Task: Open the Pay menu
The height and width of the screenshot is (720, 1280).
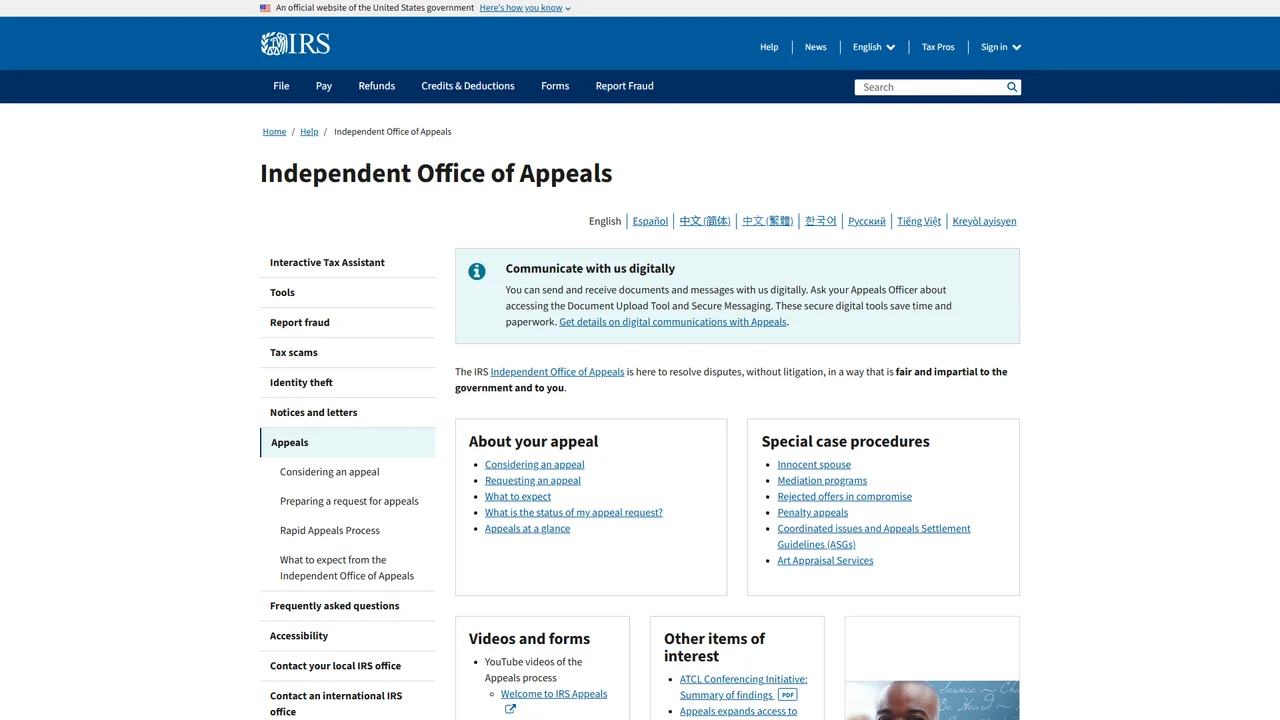Action: tap(324, 86)
